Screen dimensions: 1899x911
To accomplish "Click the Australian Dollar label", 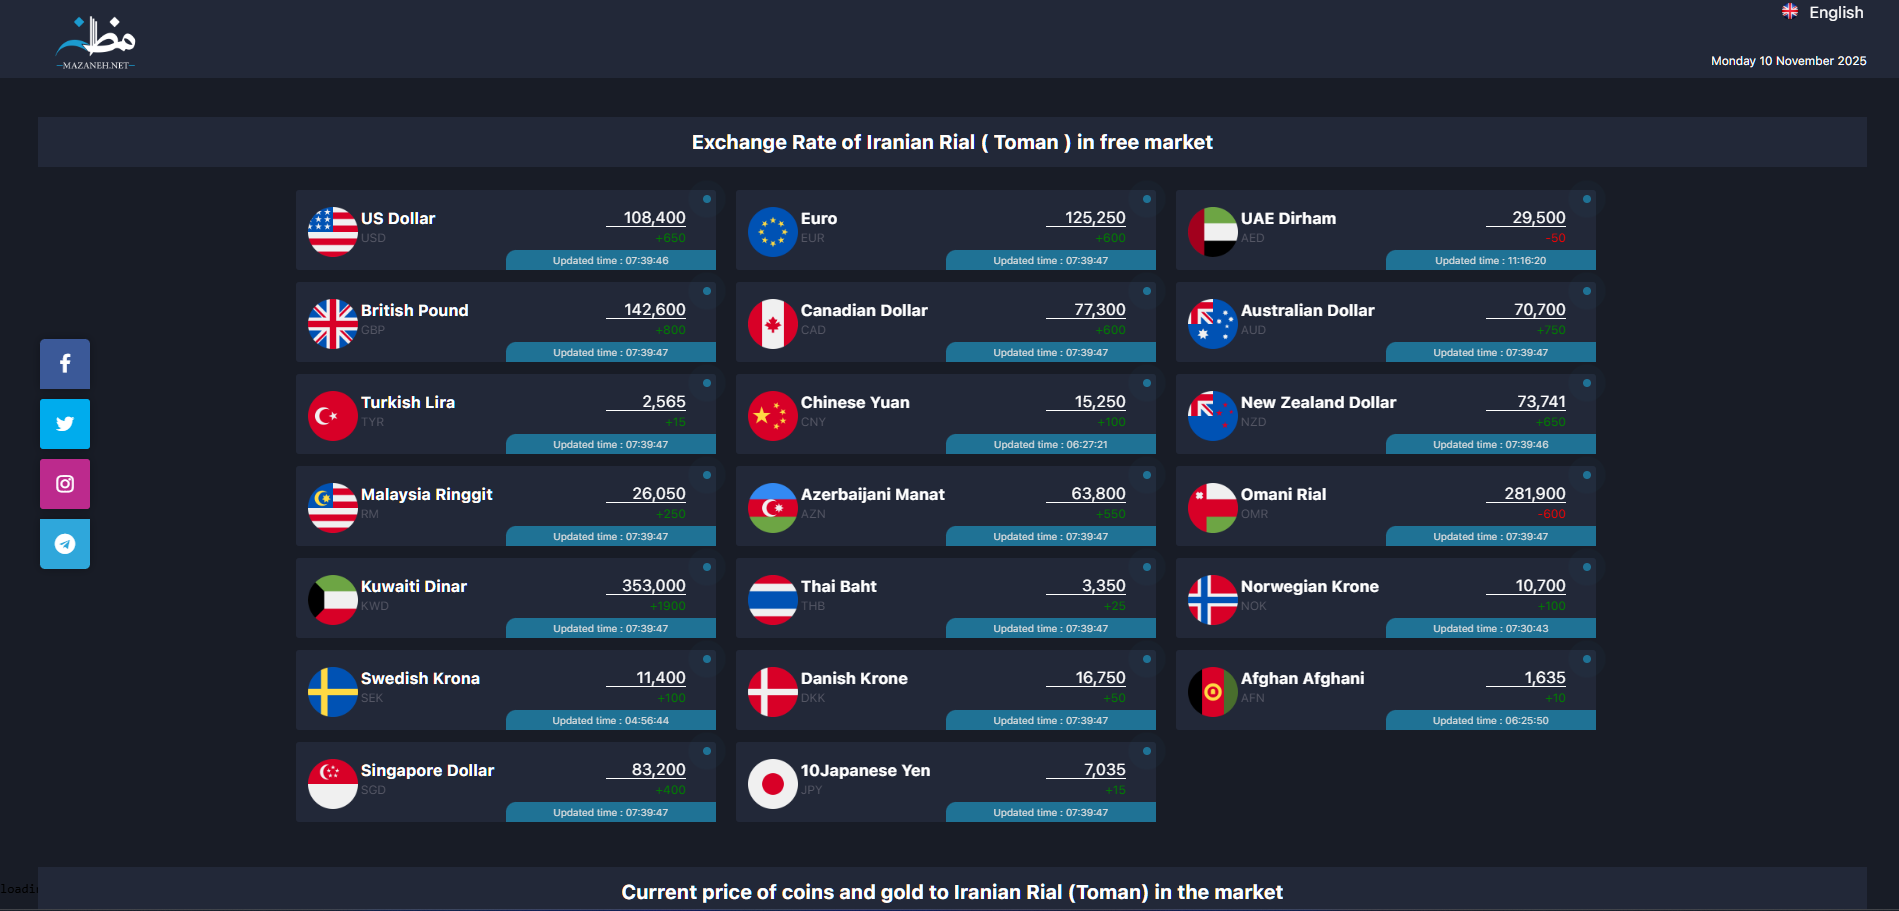I will pyautogui.click(x=1307, y=310).
